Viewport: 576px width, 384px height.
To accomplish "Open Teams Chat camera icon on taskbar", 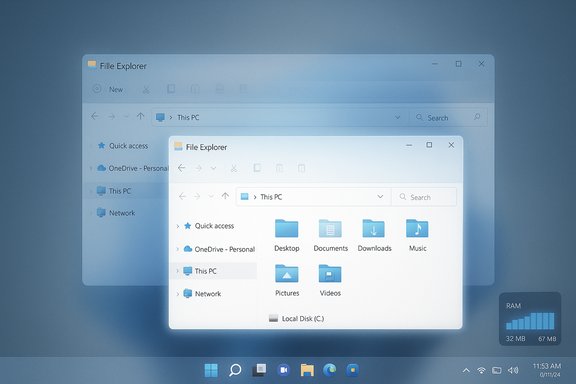I will [x=283, y=370].
